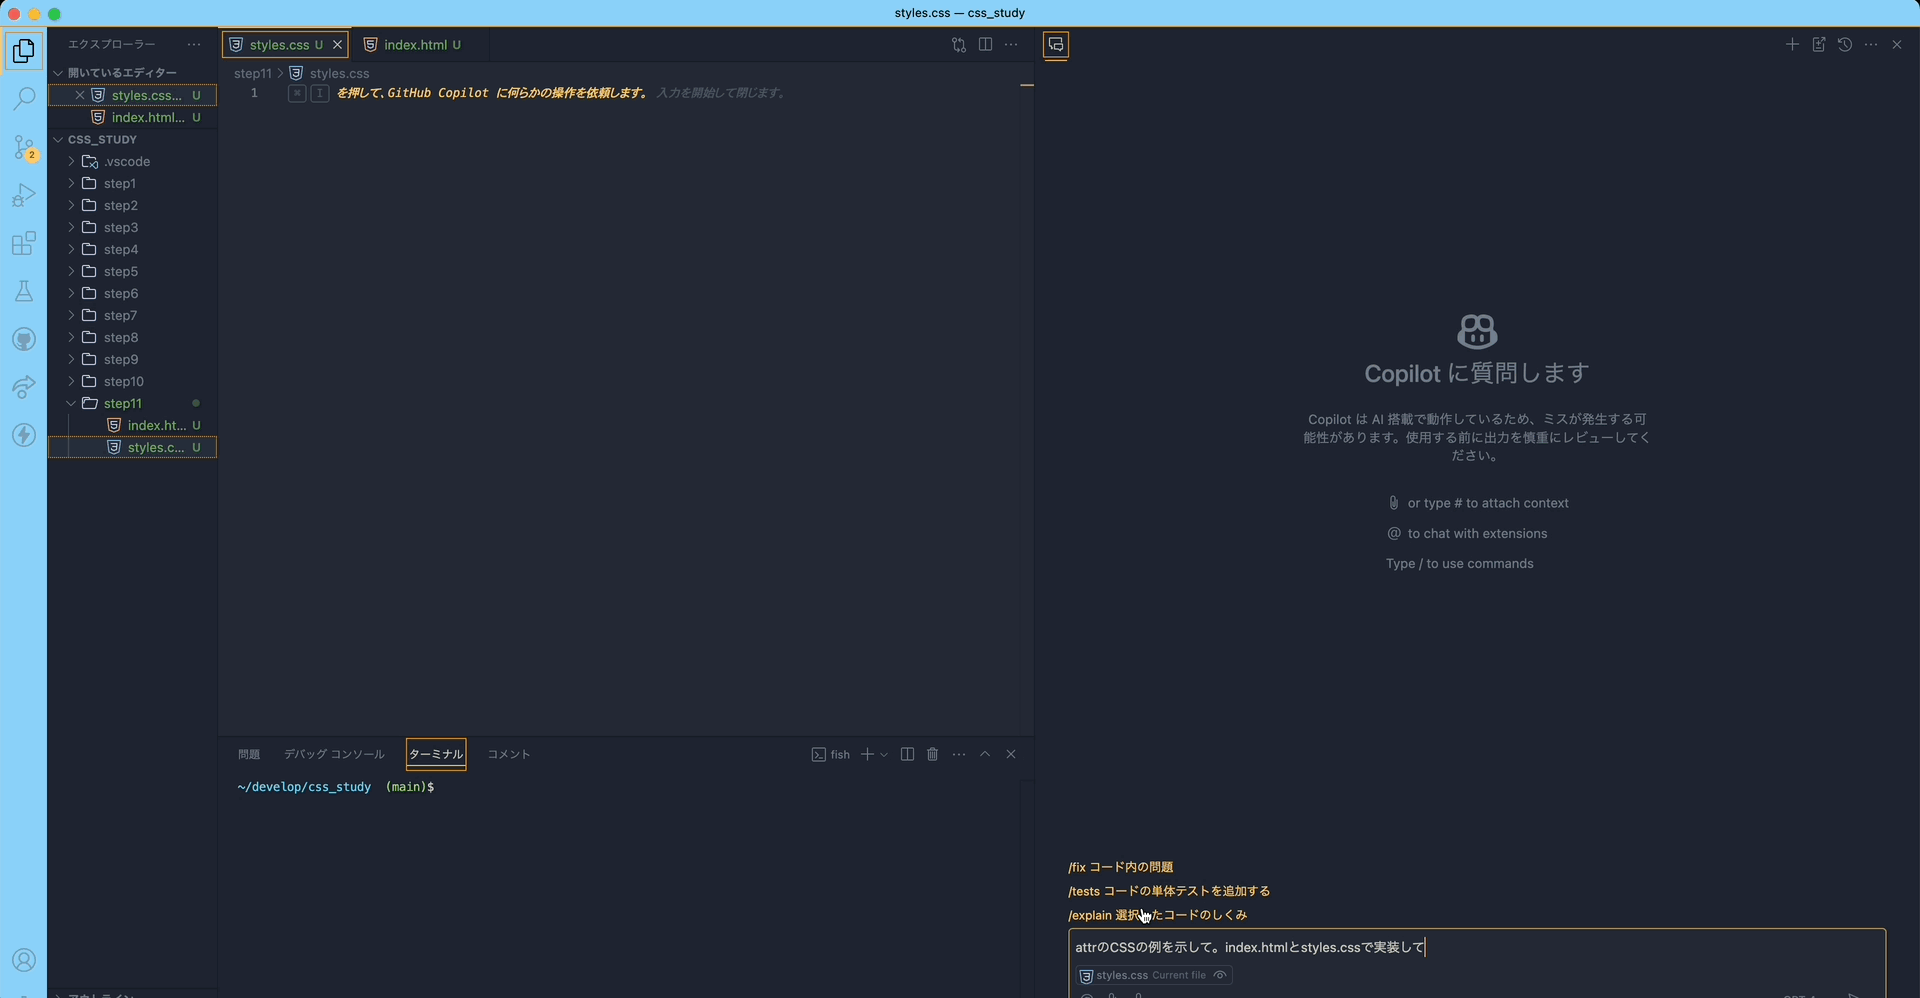
Task: Close the Copilot chat side panel
Action: 1897,45
